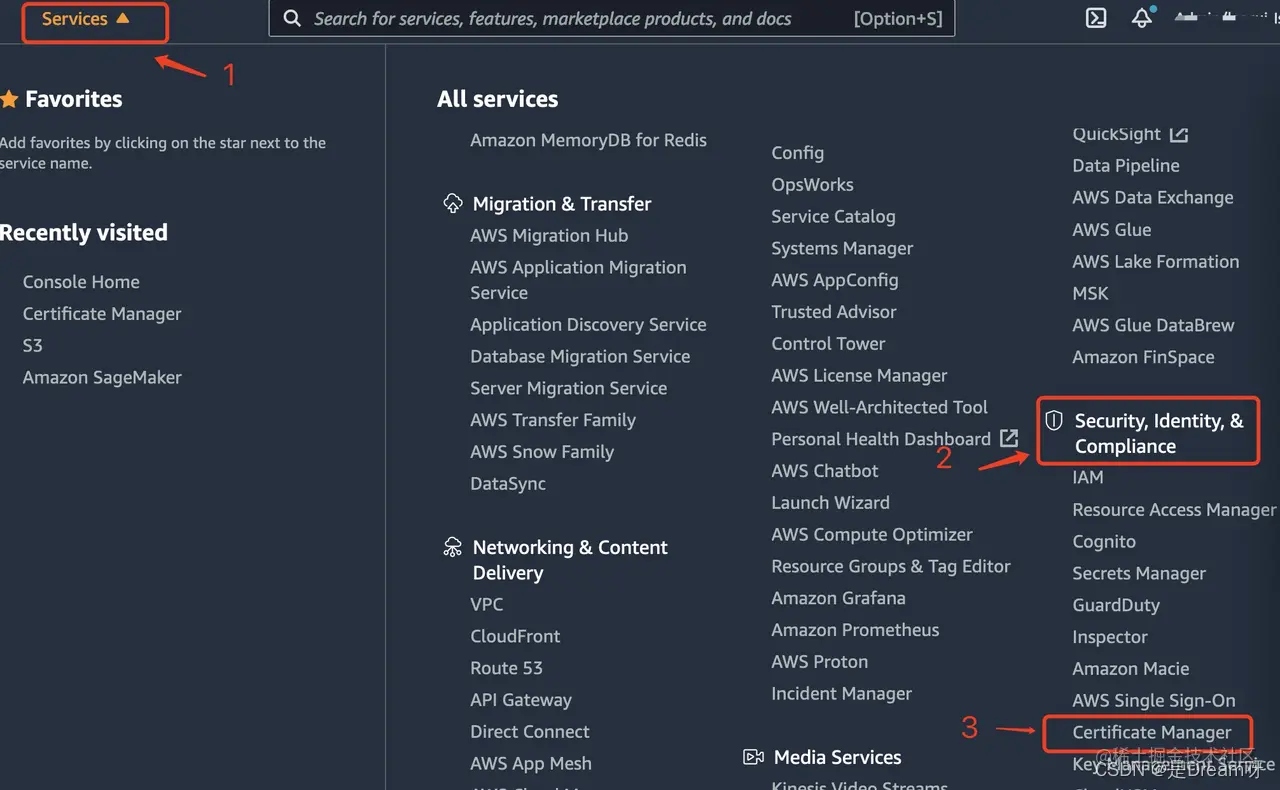Image resolution: width=1280 pixels, height=790 pixels.
Task: Open the notifications bell
Action: pos(1141,18)
